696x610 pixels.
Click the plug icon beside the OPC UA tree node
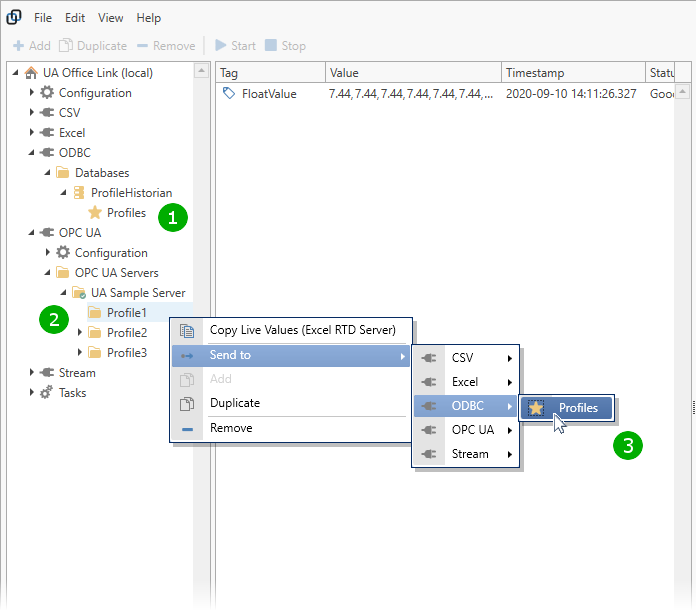[47, 232]
